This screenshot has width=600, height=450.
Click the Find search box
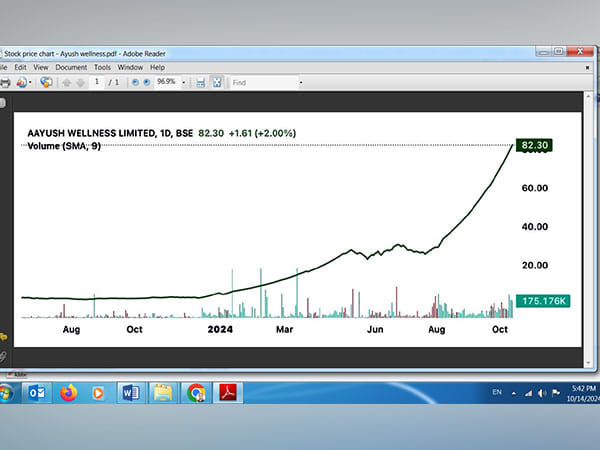(264, 83)
